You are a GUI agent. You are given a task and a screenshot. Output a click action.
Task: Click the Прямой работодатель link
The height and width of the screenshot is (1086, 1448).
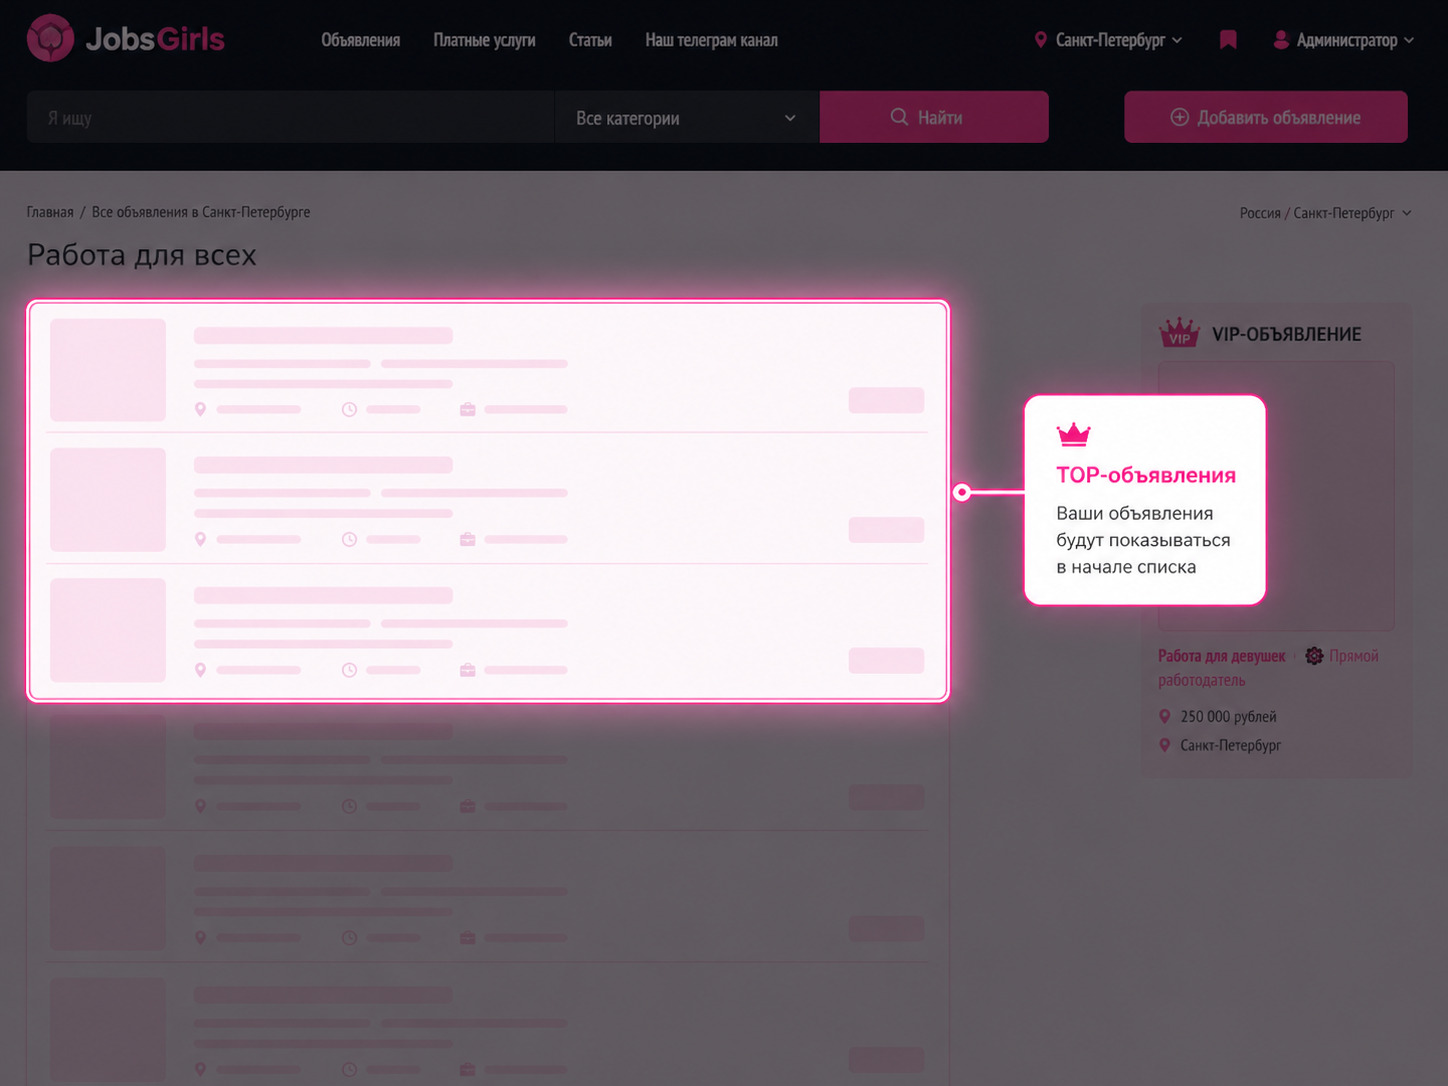(1268, 668)
